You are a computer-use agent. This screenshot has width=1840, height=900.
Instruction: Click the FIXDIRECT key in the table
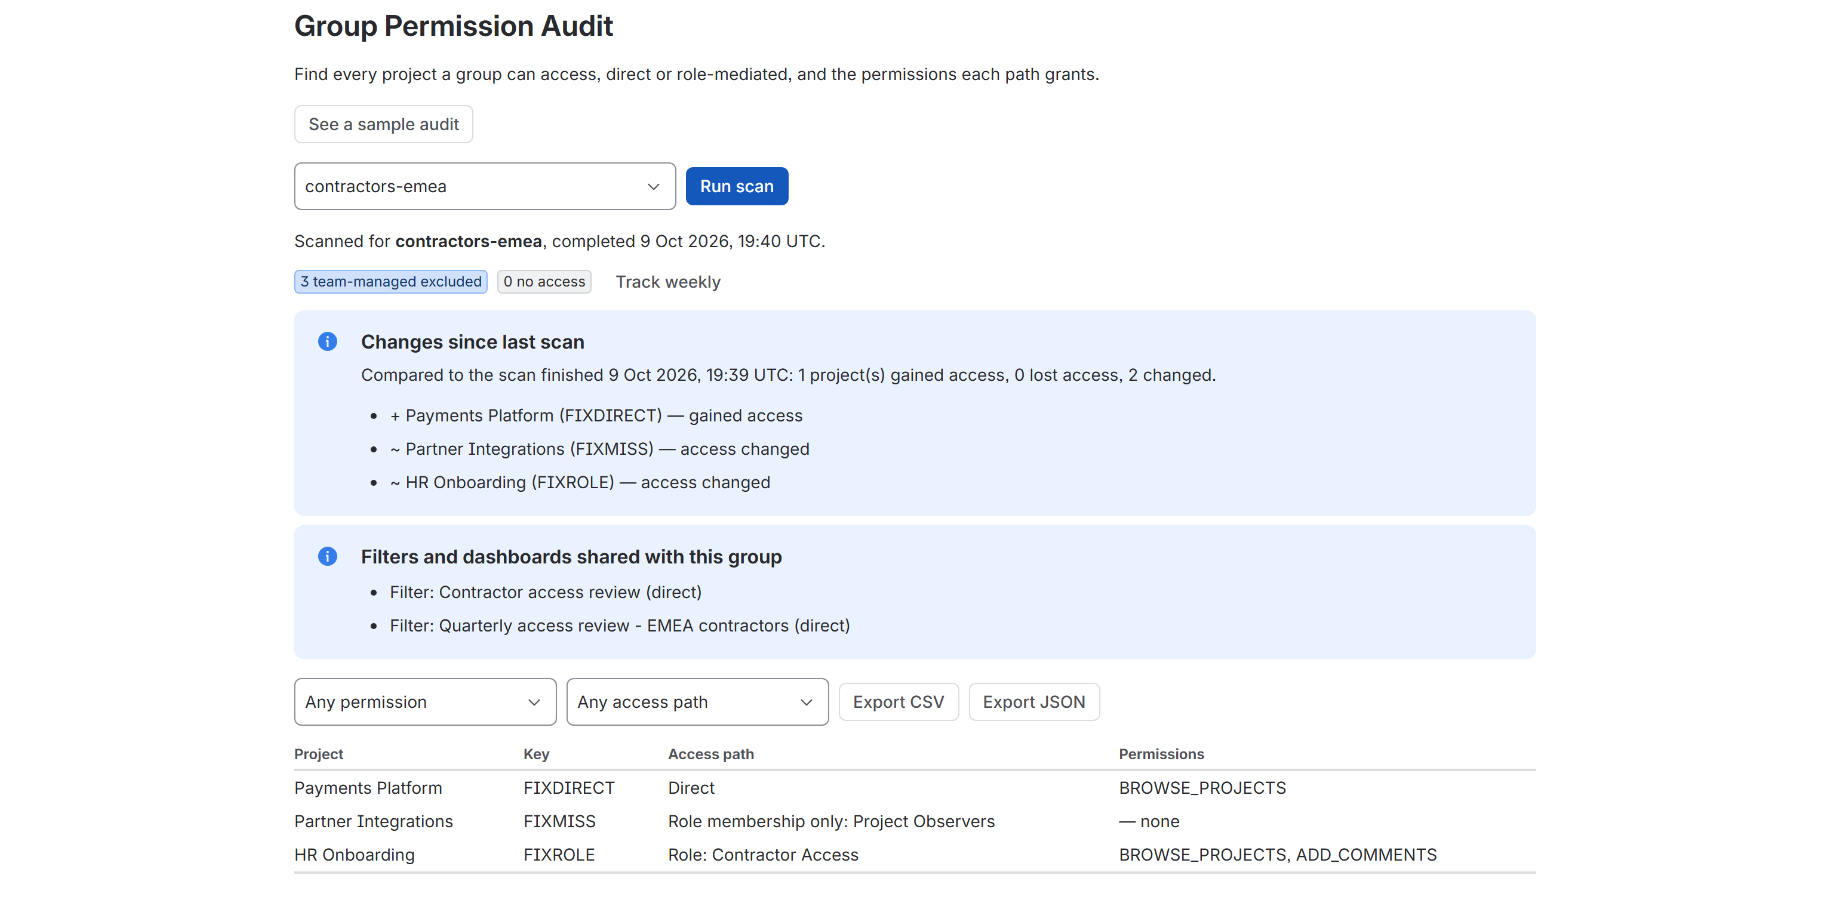(569, 788)
